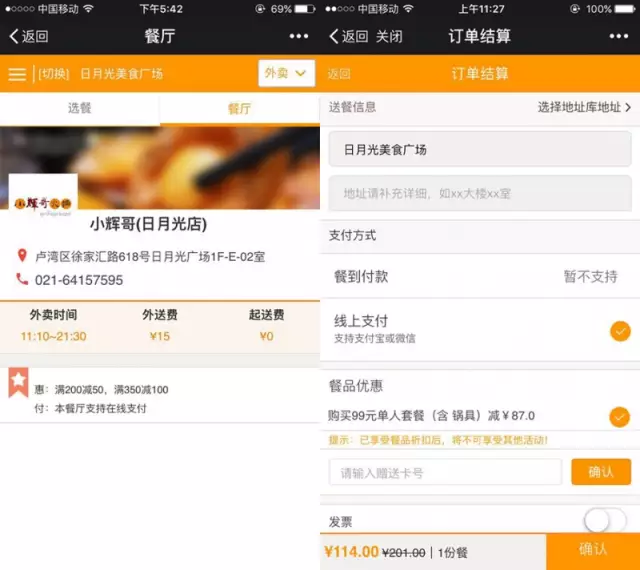Image resolution: width=640 pixels, height=570 pixels.
Task: Tap the three-dot more icon on 餐厅 header
Action: point(299,36)
